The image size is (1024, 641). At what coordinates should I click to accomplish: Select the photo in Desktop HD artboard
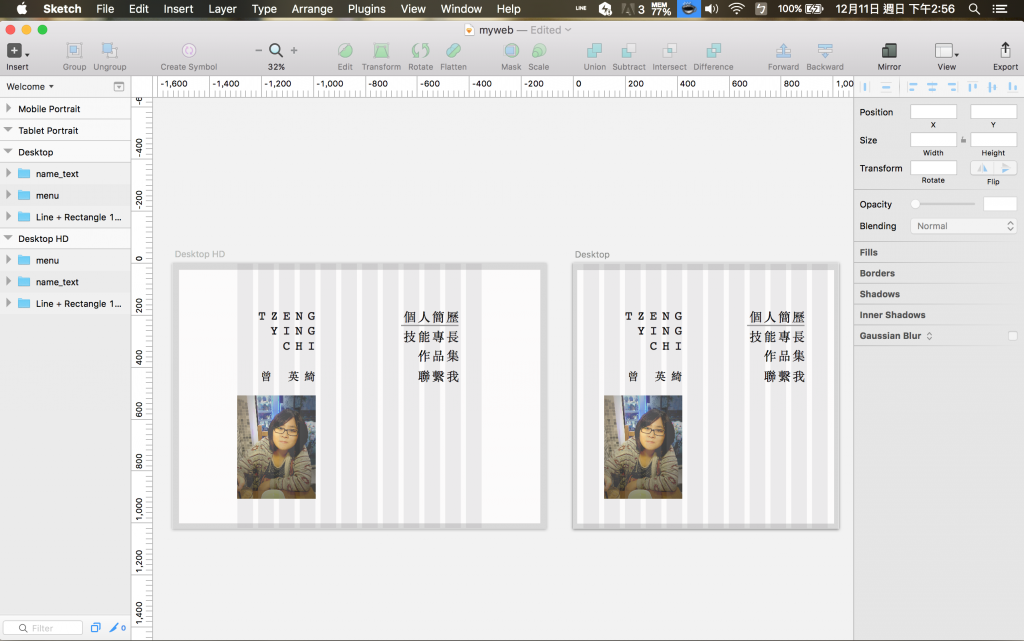(276, 447)
